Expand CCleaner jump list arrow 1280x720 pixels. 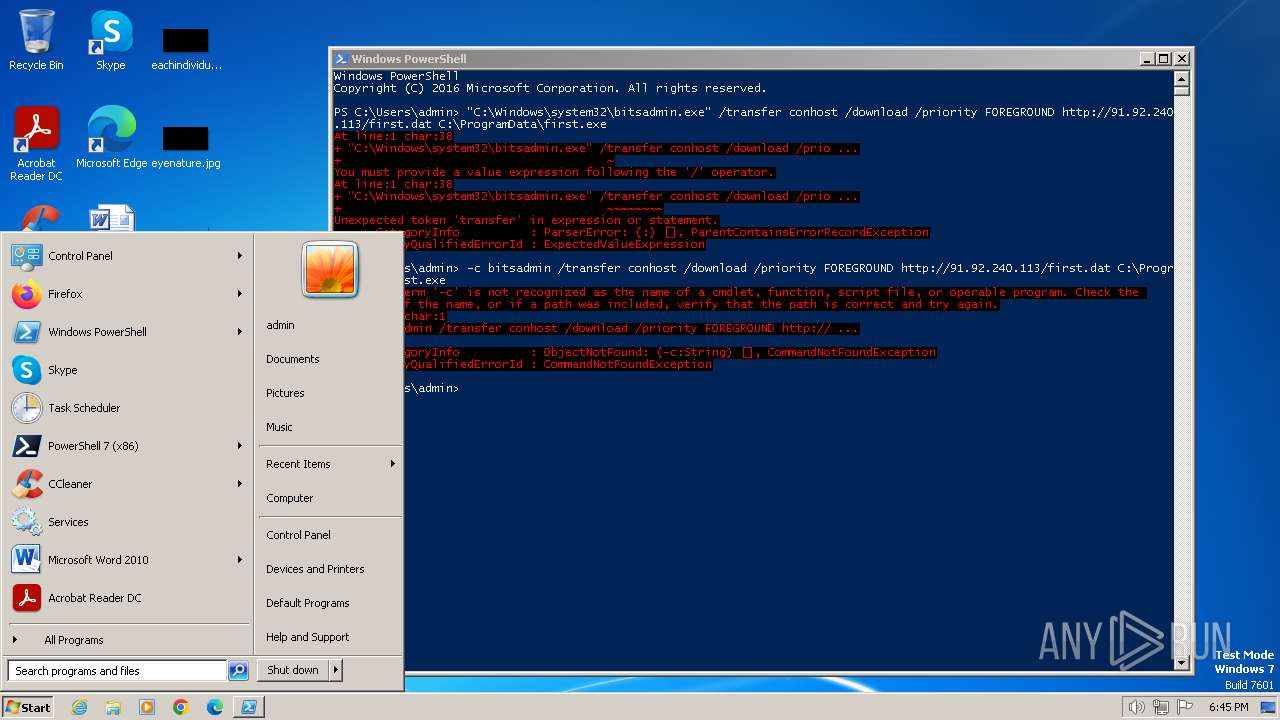(240, 484)
